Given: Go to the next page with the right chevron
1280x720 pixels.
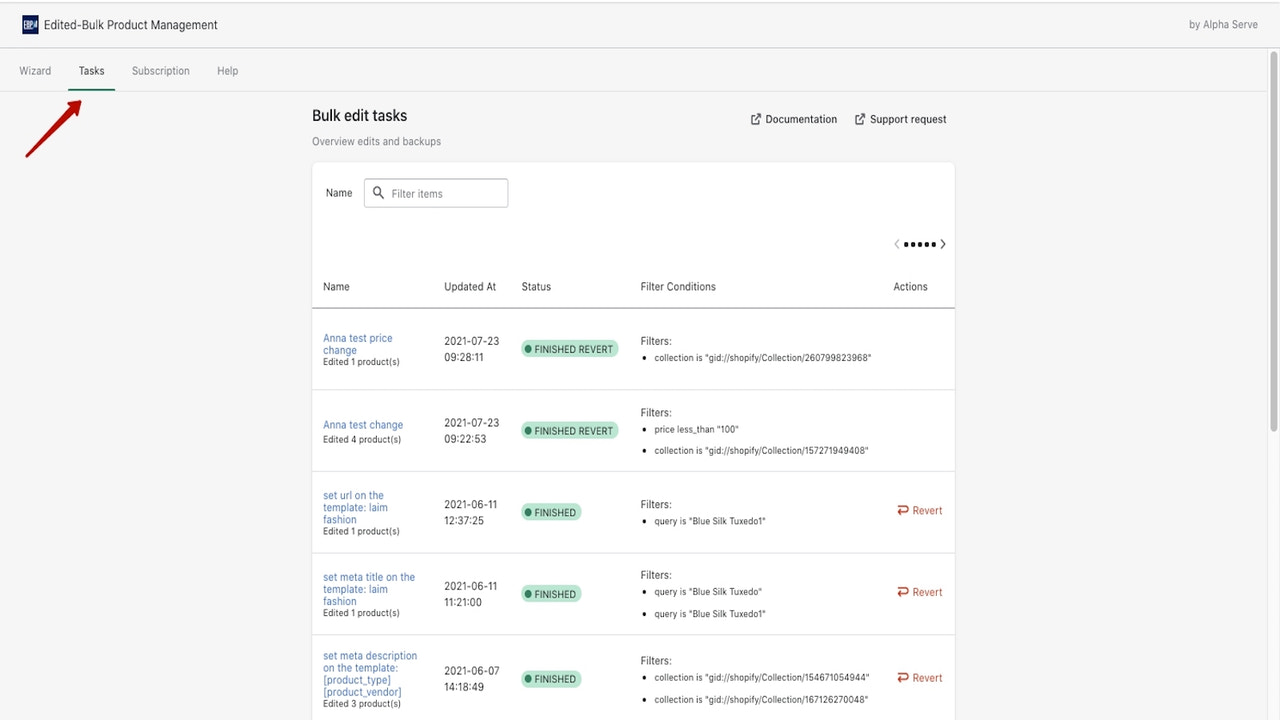Looking at the screenshot, I should 942,243.
